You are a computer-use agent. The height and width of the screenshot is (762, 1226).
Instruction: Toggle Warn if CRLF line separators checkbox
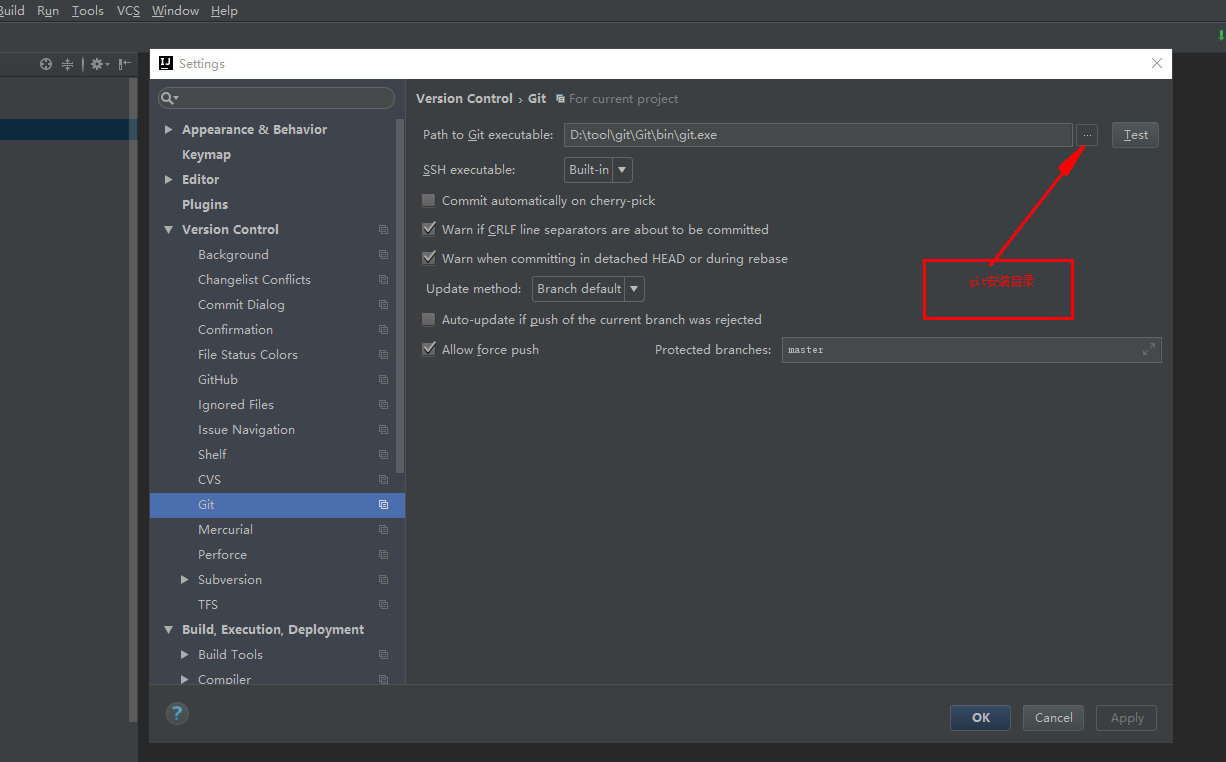(429, 229)
